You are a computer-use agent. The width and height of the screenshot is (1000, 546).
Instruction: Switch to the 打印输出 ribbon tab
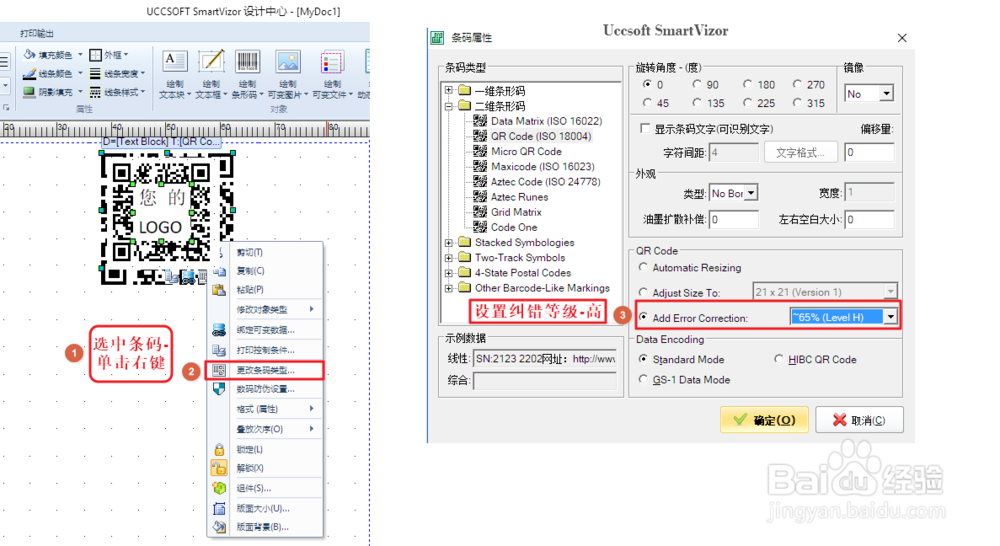[37, 33]
